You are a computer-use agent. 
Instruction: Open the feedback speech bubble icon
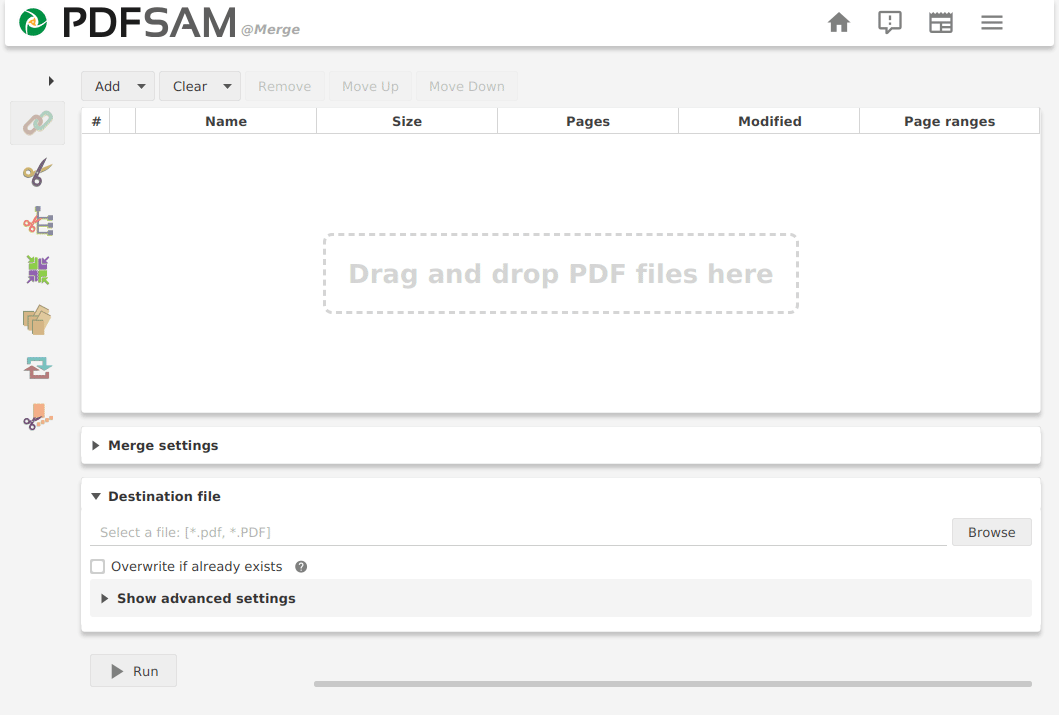click(x=890, y=22)
